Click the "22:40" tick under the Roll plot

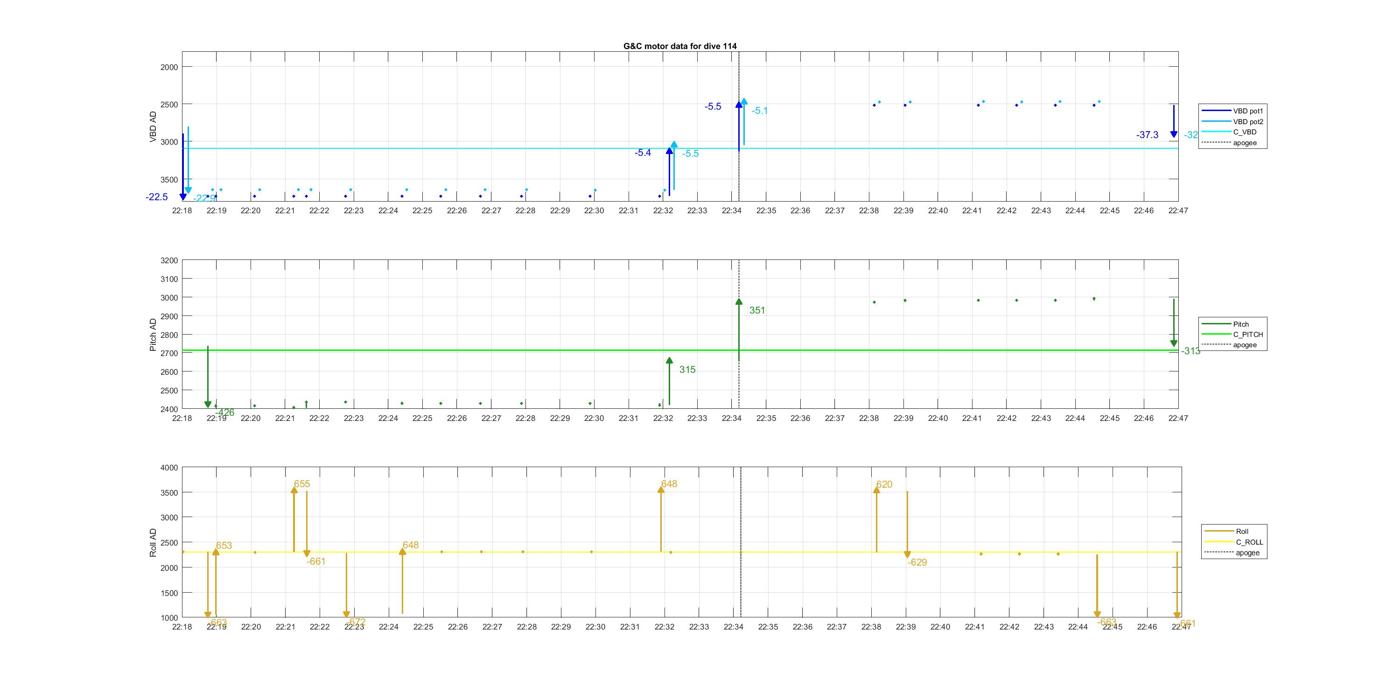point(940,627)
